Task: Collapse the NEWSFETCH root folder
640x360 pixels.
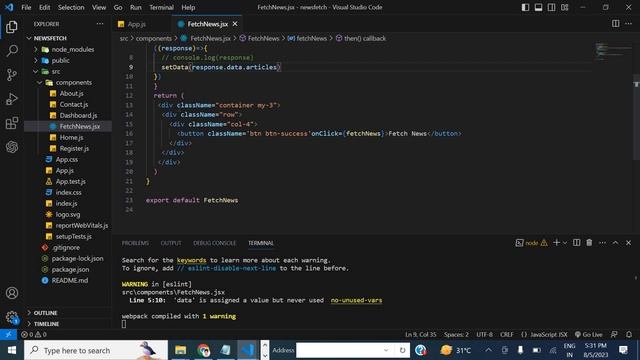Action: [x=68, y=38]
